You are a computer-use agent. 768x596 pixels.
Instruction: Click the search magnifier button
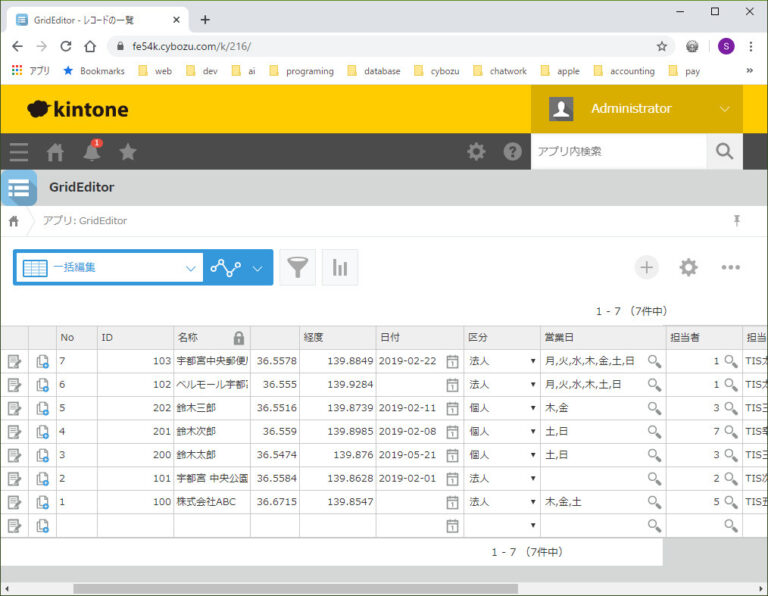(724, 152)
